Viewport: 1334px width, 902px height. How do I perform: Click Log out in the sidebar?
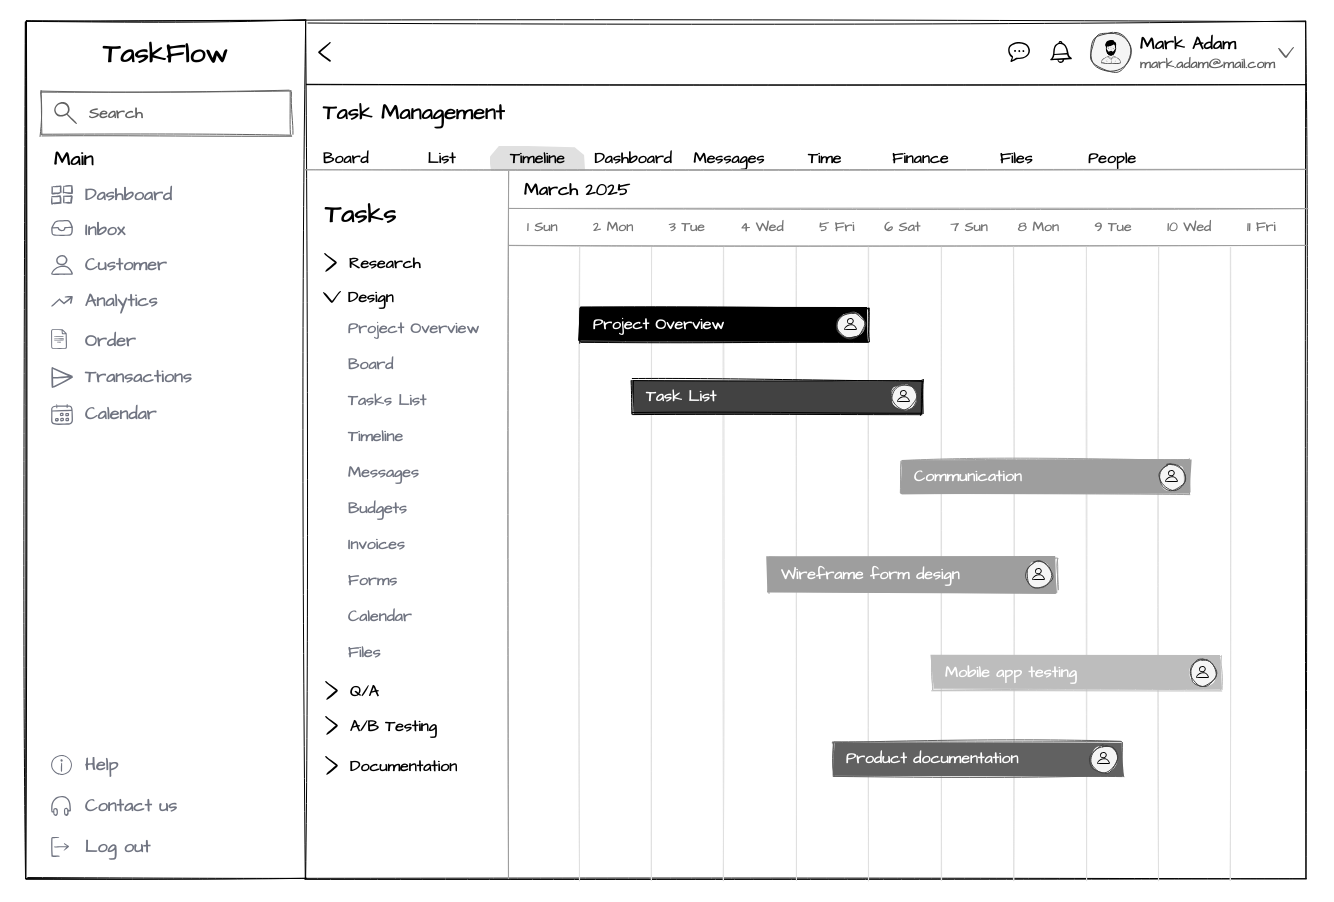tap(116, 847)
